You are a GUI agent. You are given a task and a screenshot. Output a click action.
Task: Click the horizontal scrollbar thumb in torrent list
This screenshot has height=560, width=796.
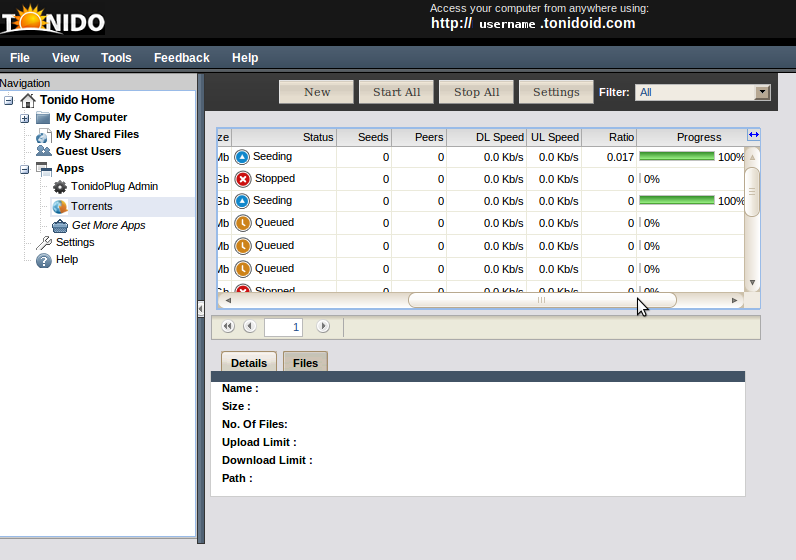point(541,300)
